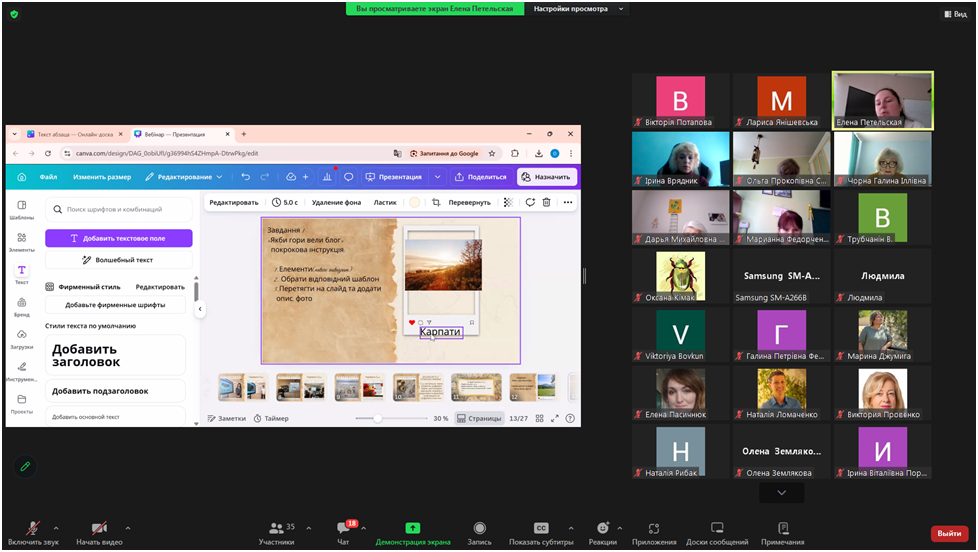
Task: Click the Canva zoom level slider
Action: (378, 418)
